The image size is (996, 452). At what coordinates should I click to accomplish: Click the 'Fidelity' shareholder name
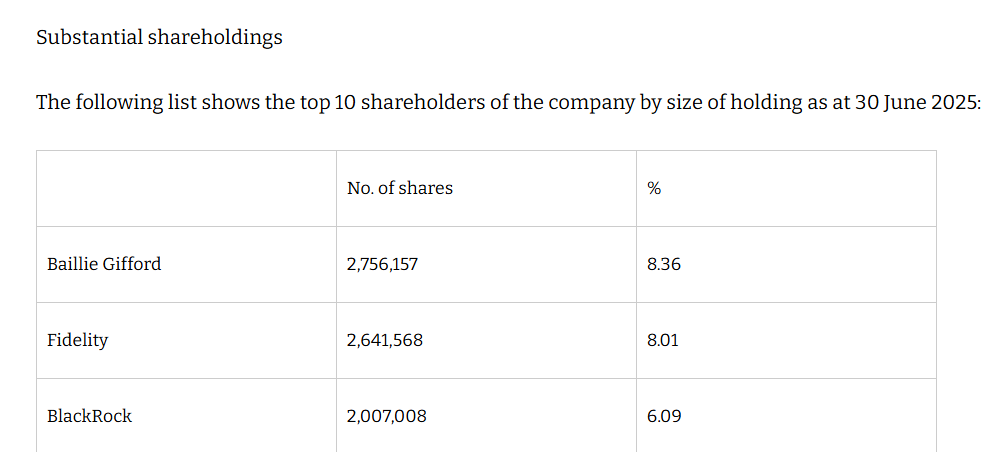click(x=77, y=340)
